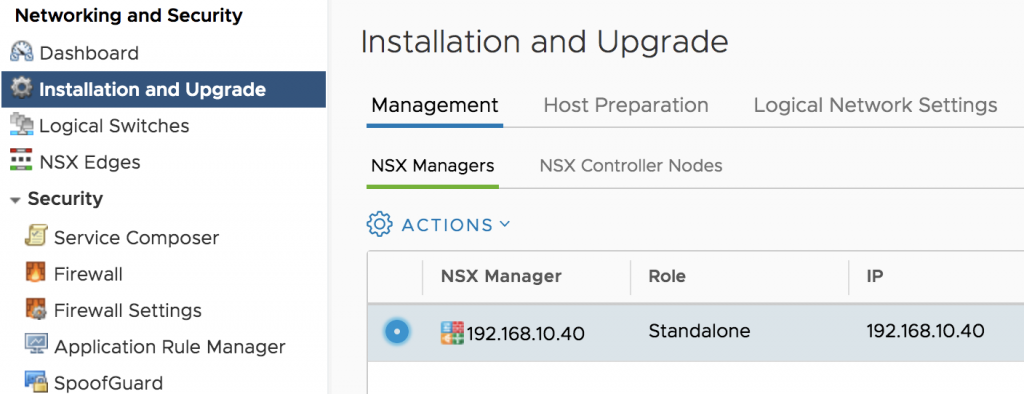Image resolution: width=1024 pixels, height=394 pixels.
Task: Open the NSX Managers sub-tab
Action: click(x=432, y=166)
